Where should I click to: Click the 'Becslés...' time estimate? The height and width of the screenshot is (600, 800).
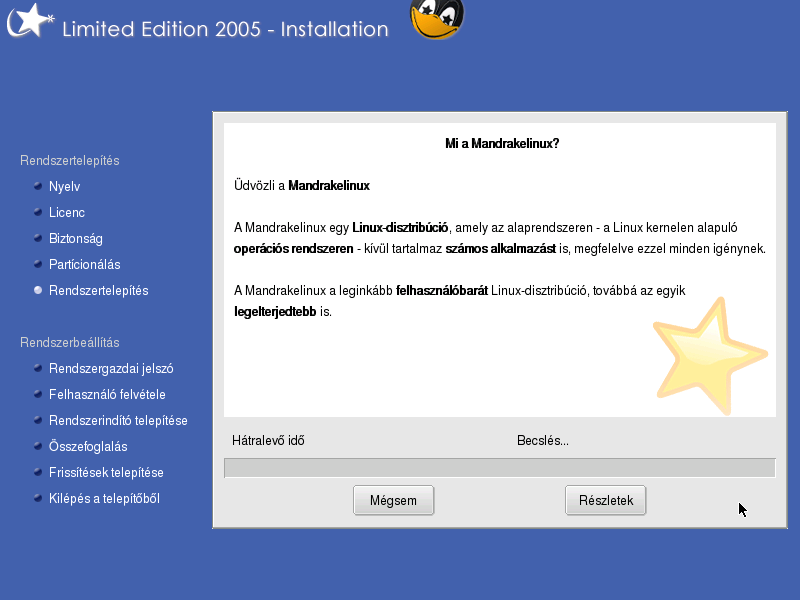(x=543, y=440)
